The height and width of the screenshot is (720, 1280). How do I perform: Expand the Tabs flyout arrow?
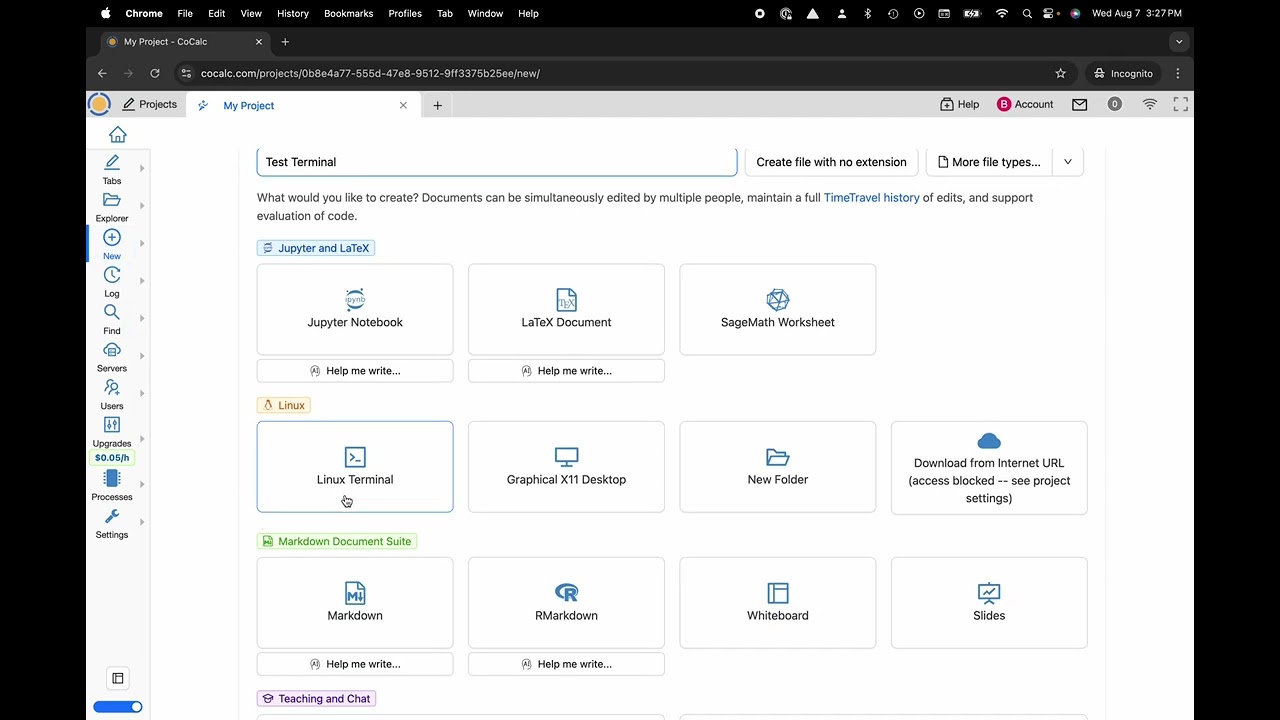[x=142, y=168]
